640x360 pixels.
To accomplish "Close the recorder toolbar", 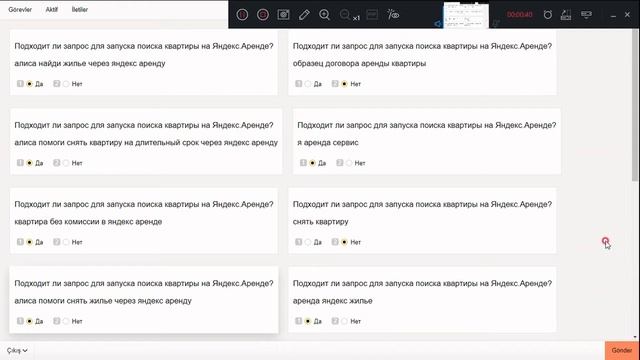I will 627,15.
